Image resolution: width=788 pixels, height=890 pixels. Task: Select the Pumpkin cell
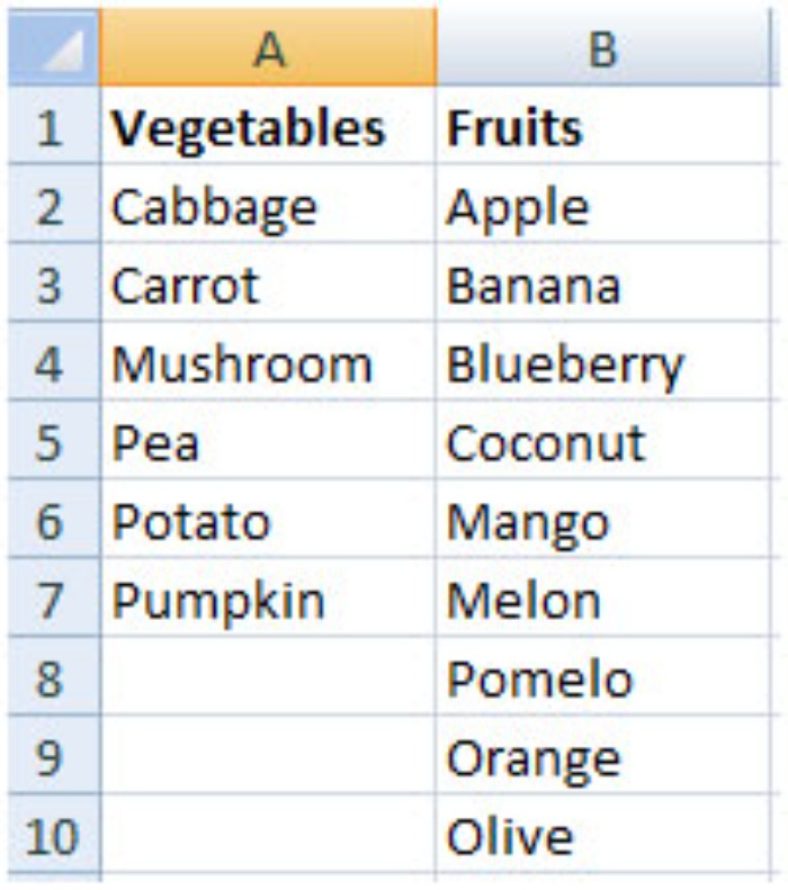point(268,598)
